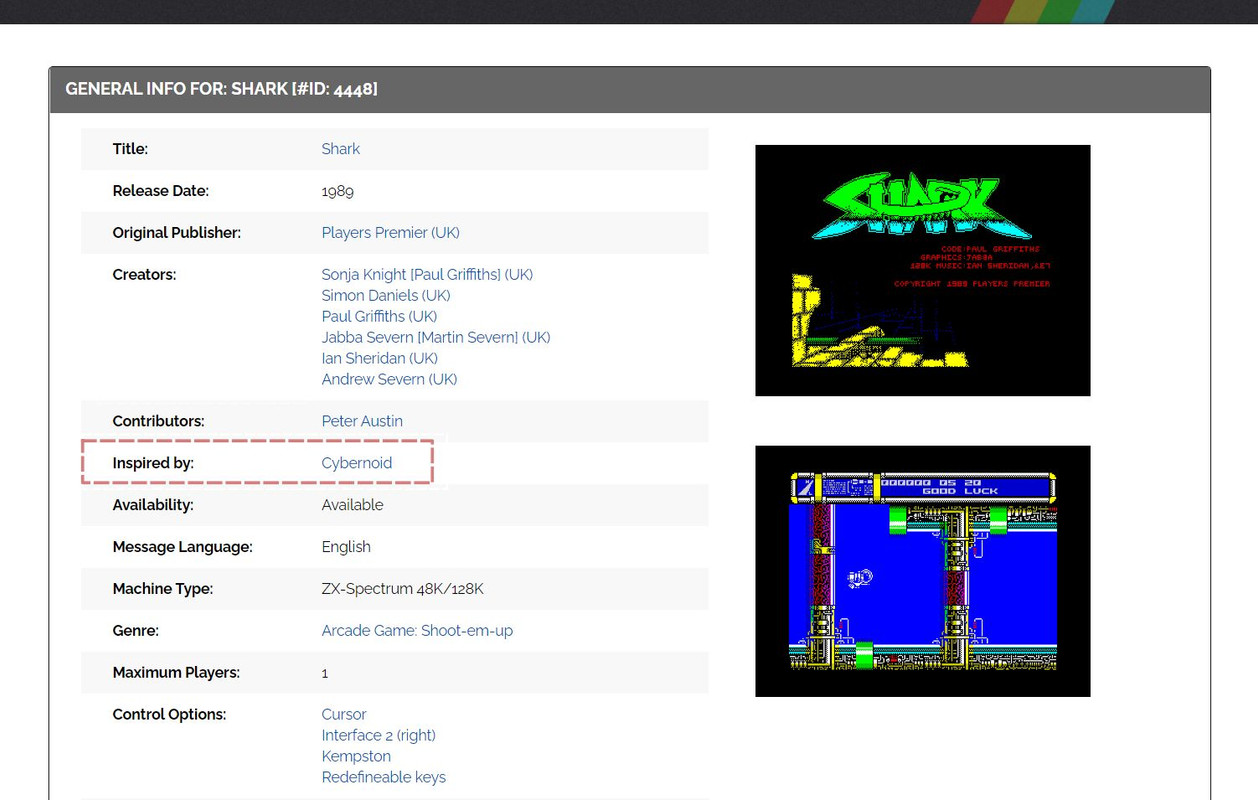The height and width of the screenshot is (800, 1258).
Task: Select ZX-Spectrum 48K/128K machine type text
Action: point(402,590)
